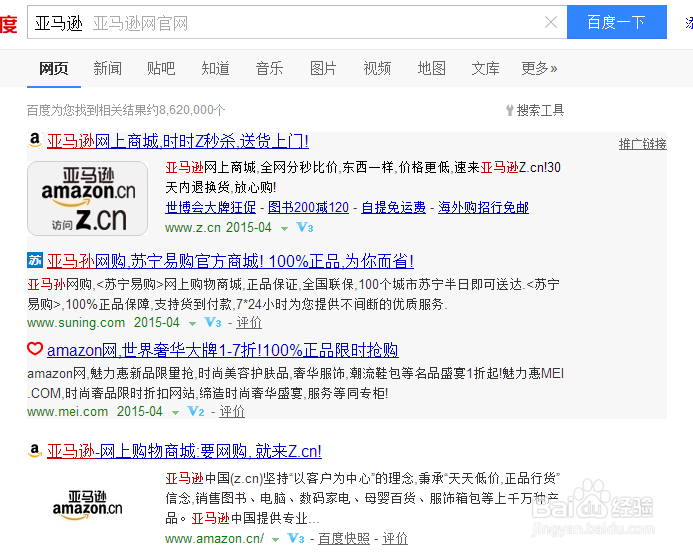Screen dimensions: 693x553
Task: Click the V2 badge beside www.mei.com
Action: click(x=196, y=411)
